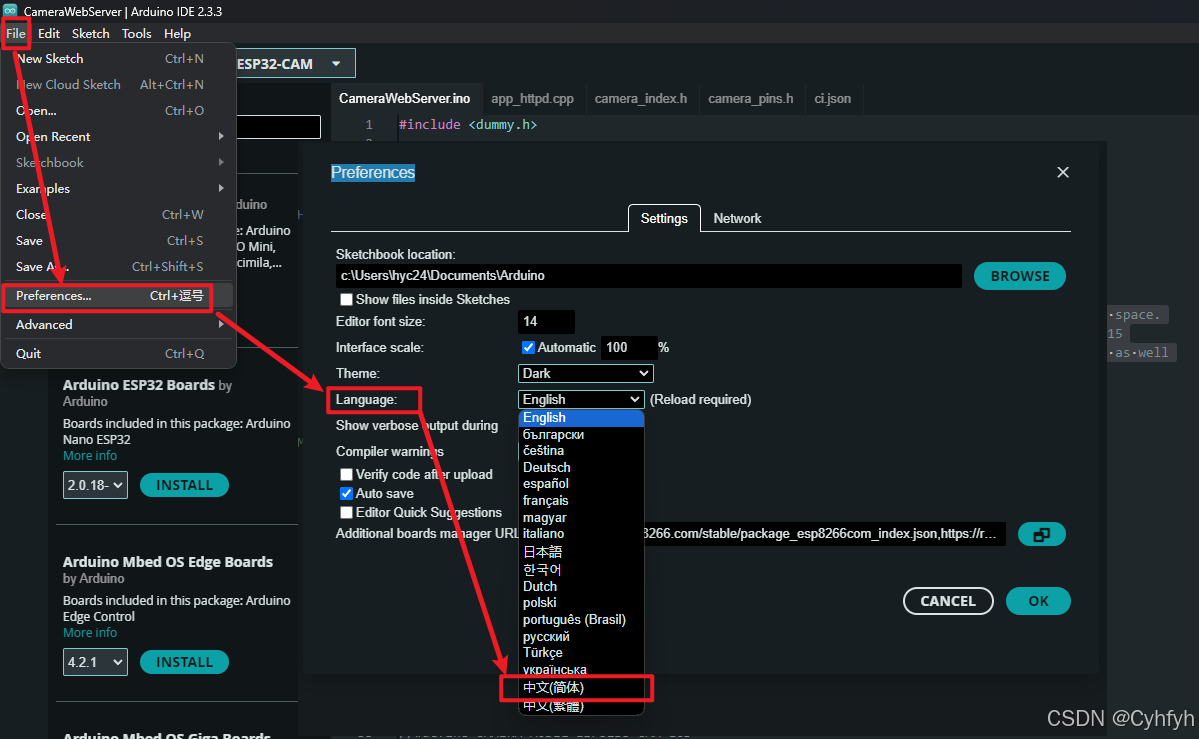Select português (Brasil) in the language list

(581, 620)
